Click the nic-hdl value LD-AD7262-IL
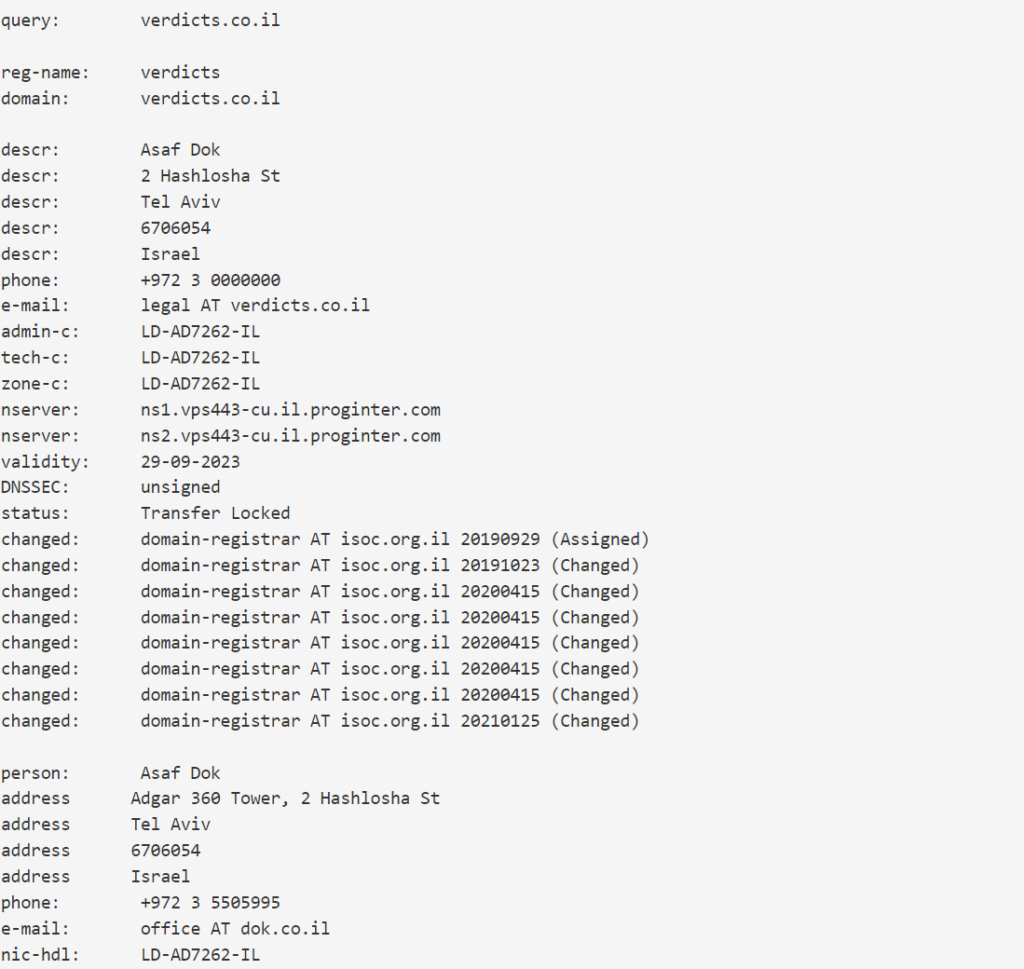Viewport: 1024px width, 969px height. click(200, 955)
